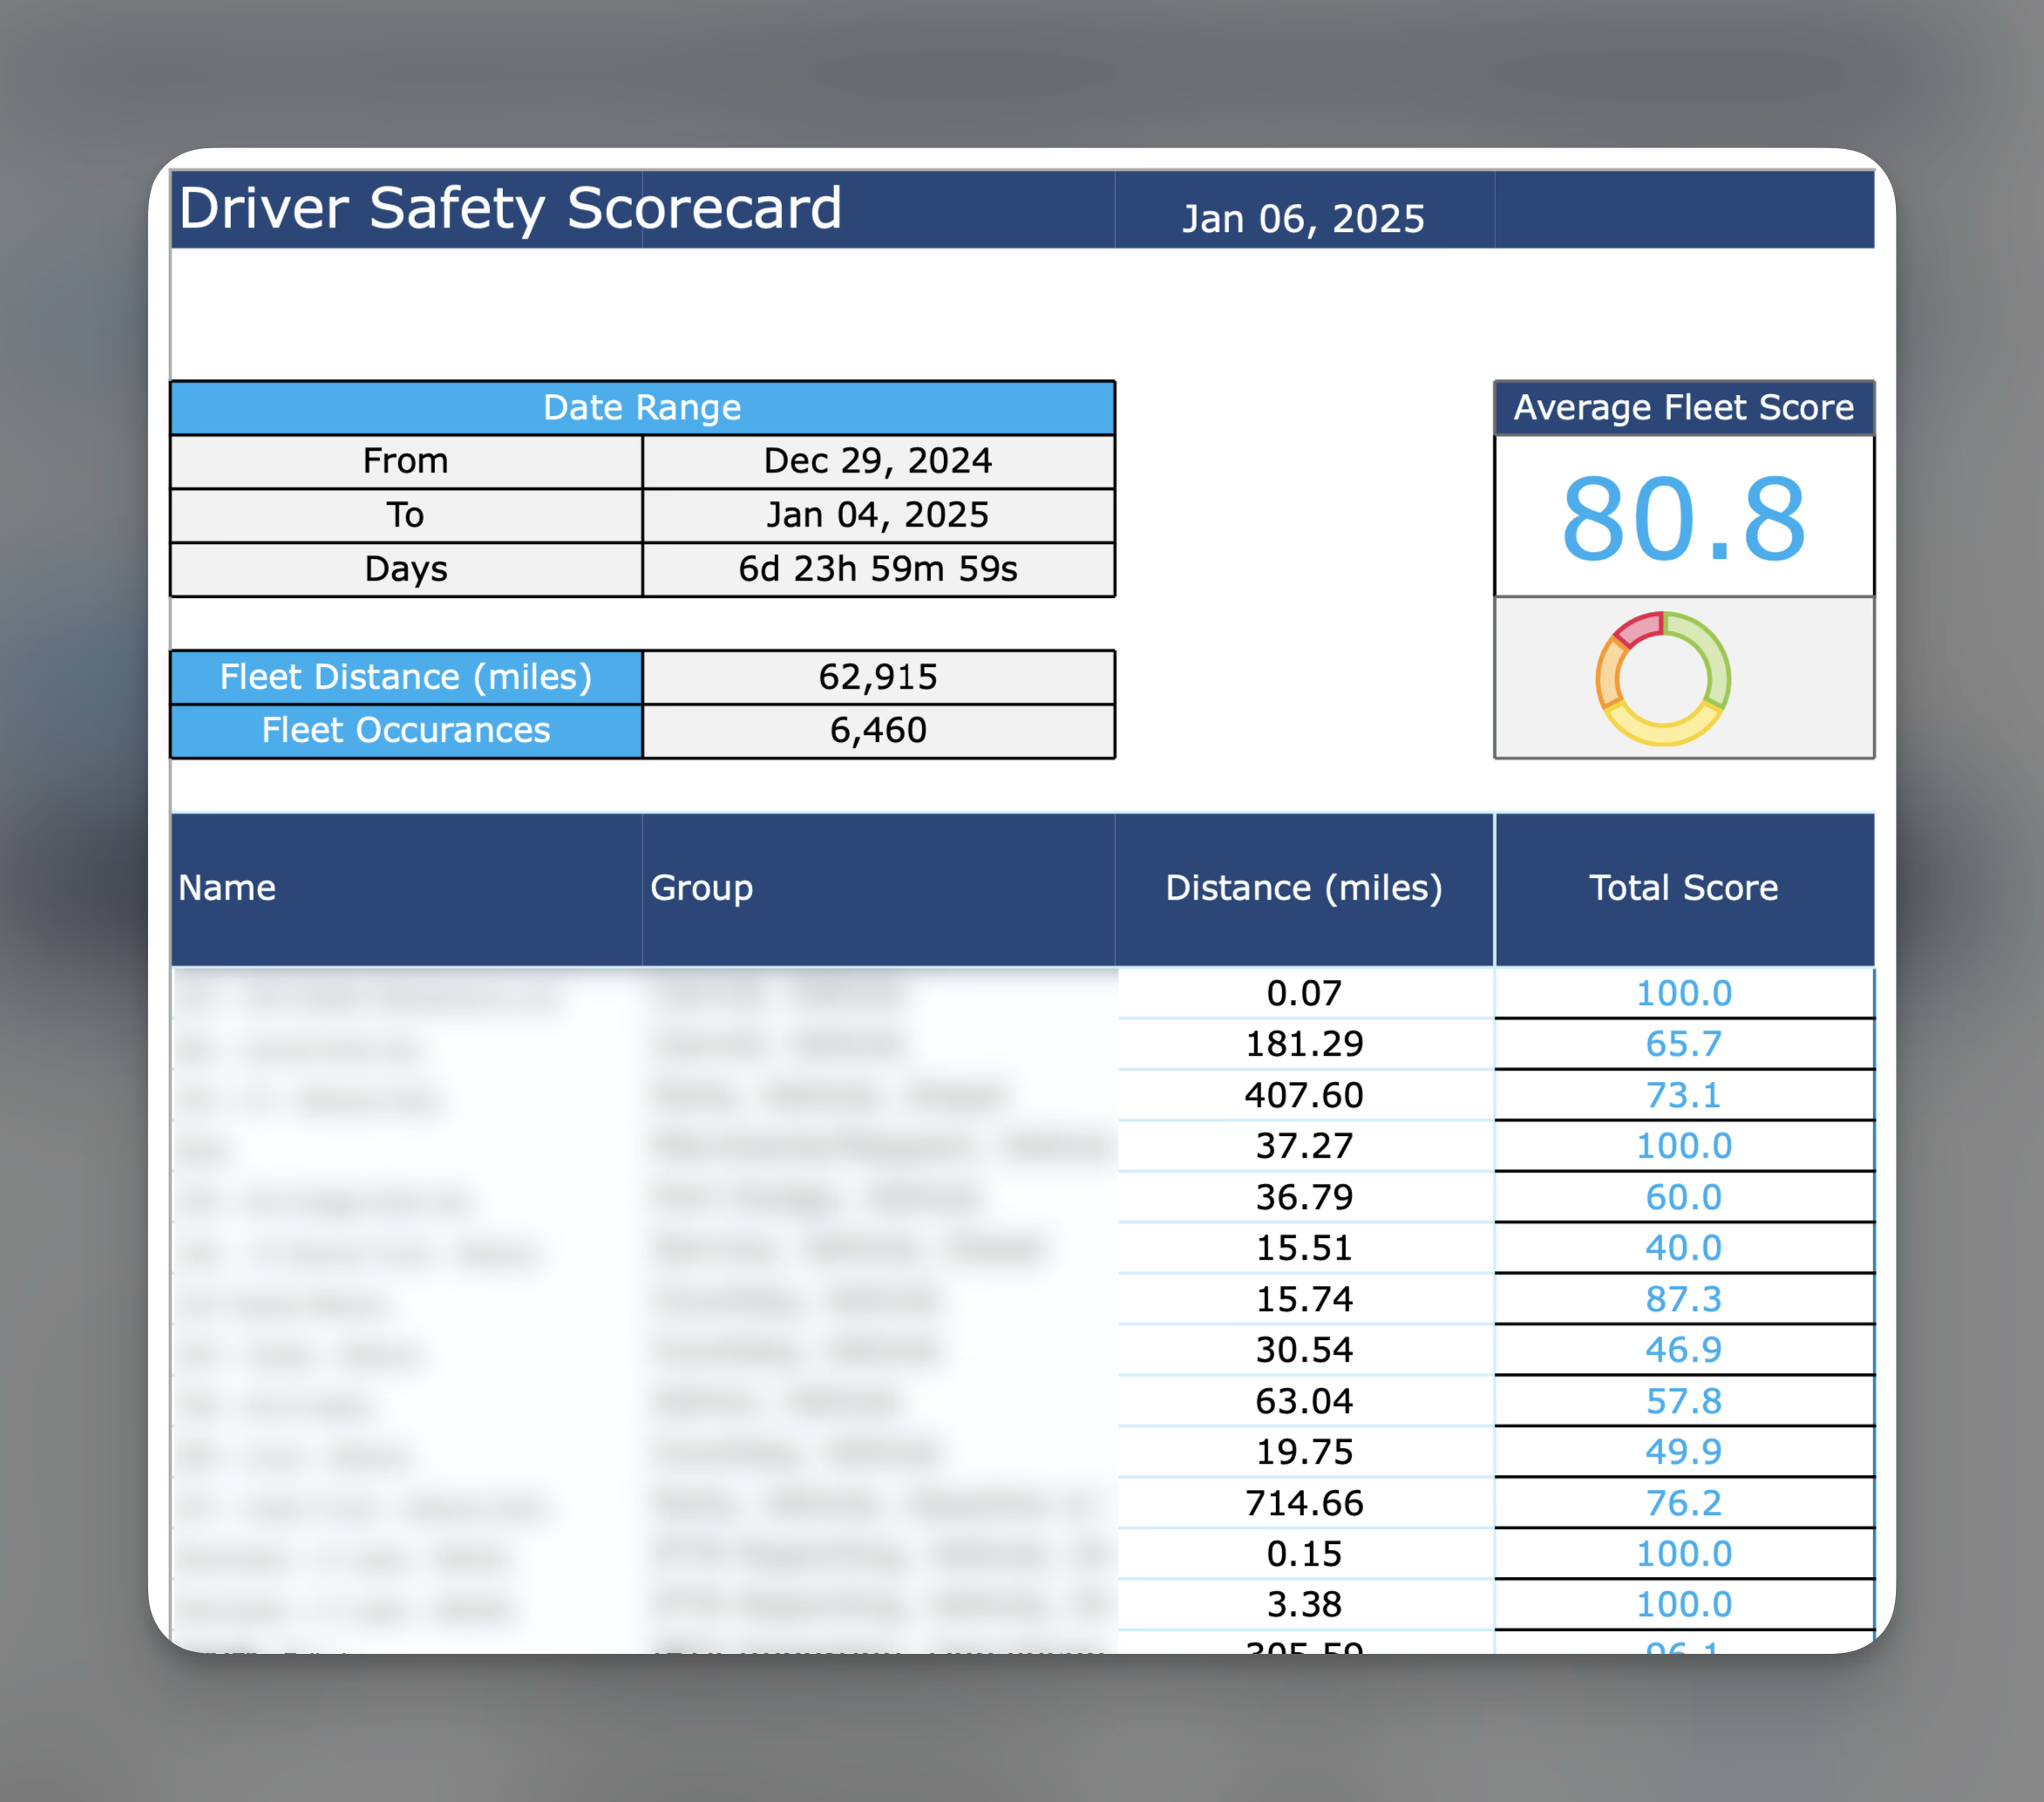
Task: Click the Group column header
Action: [x=701, y=888]
